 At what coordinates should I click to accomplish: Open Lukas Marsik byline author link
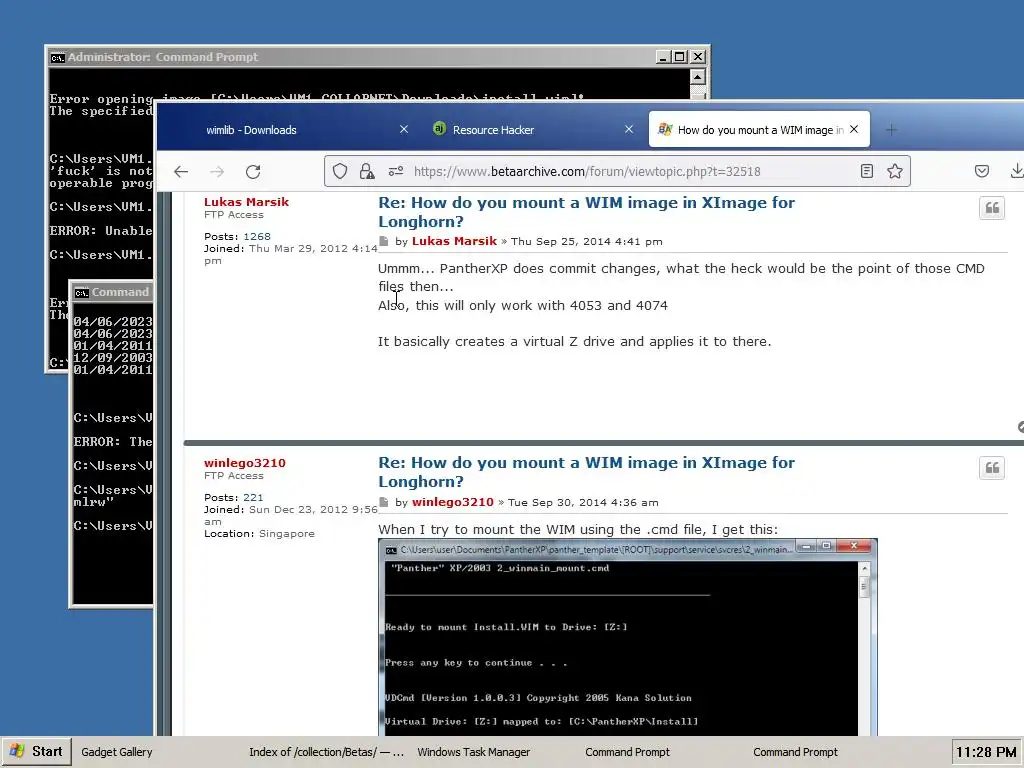454,241
